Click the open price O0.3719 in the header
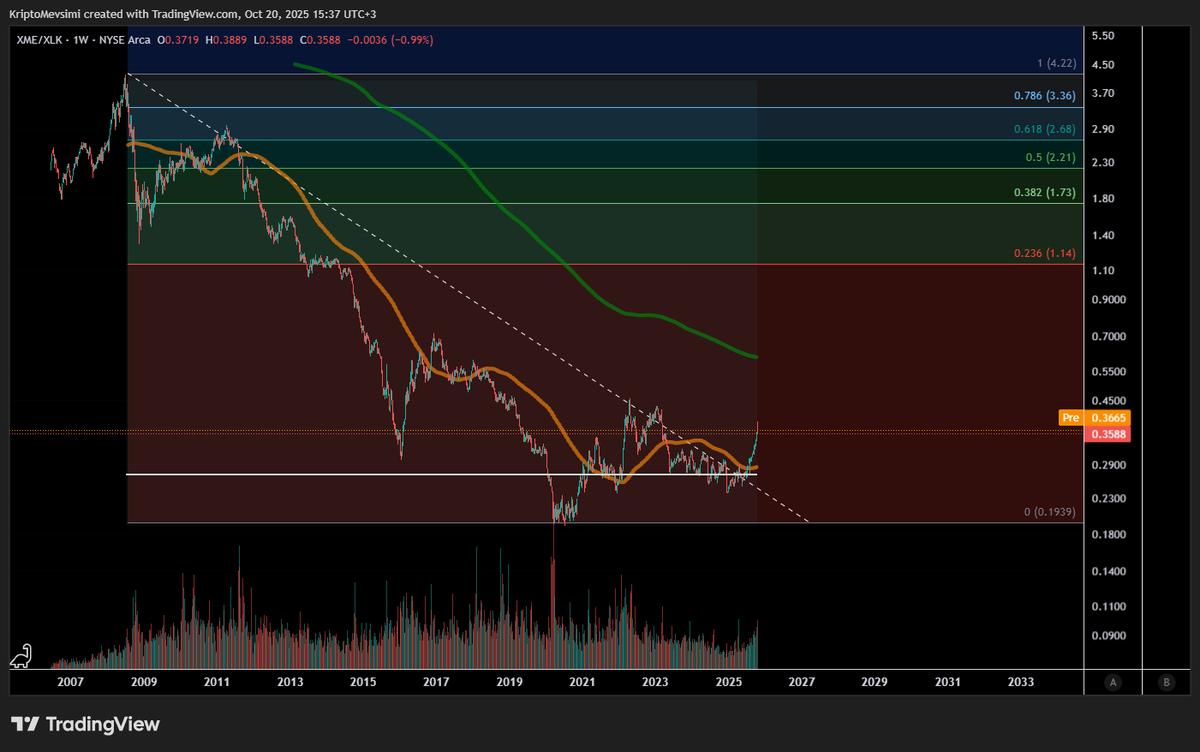Screen dimensions: 1200x752 [178, 40]
